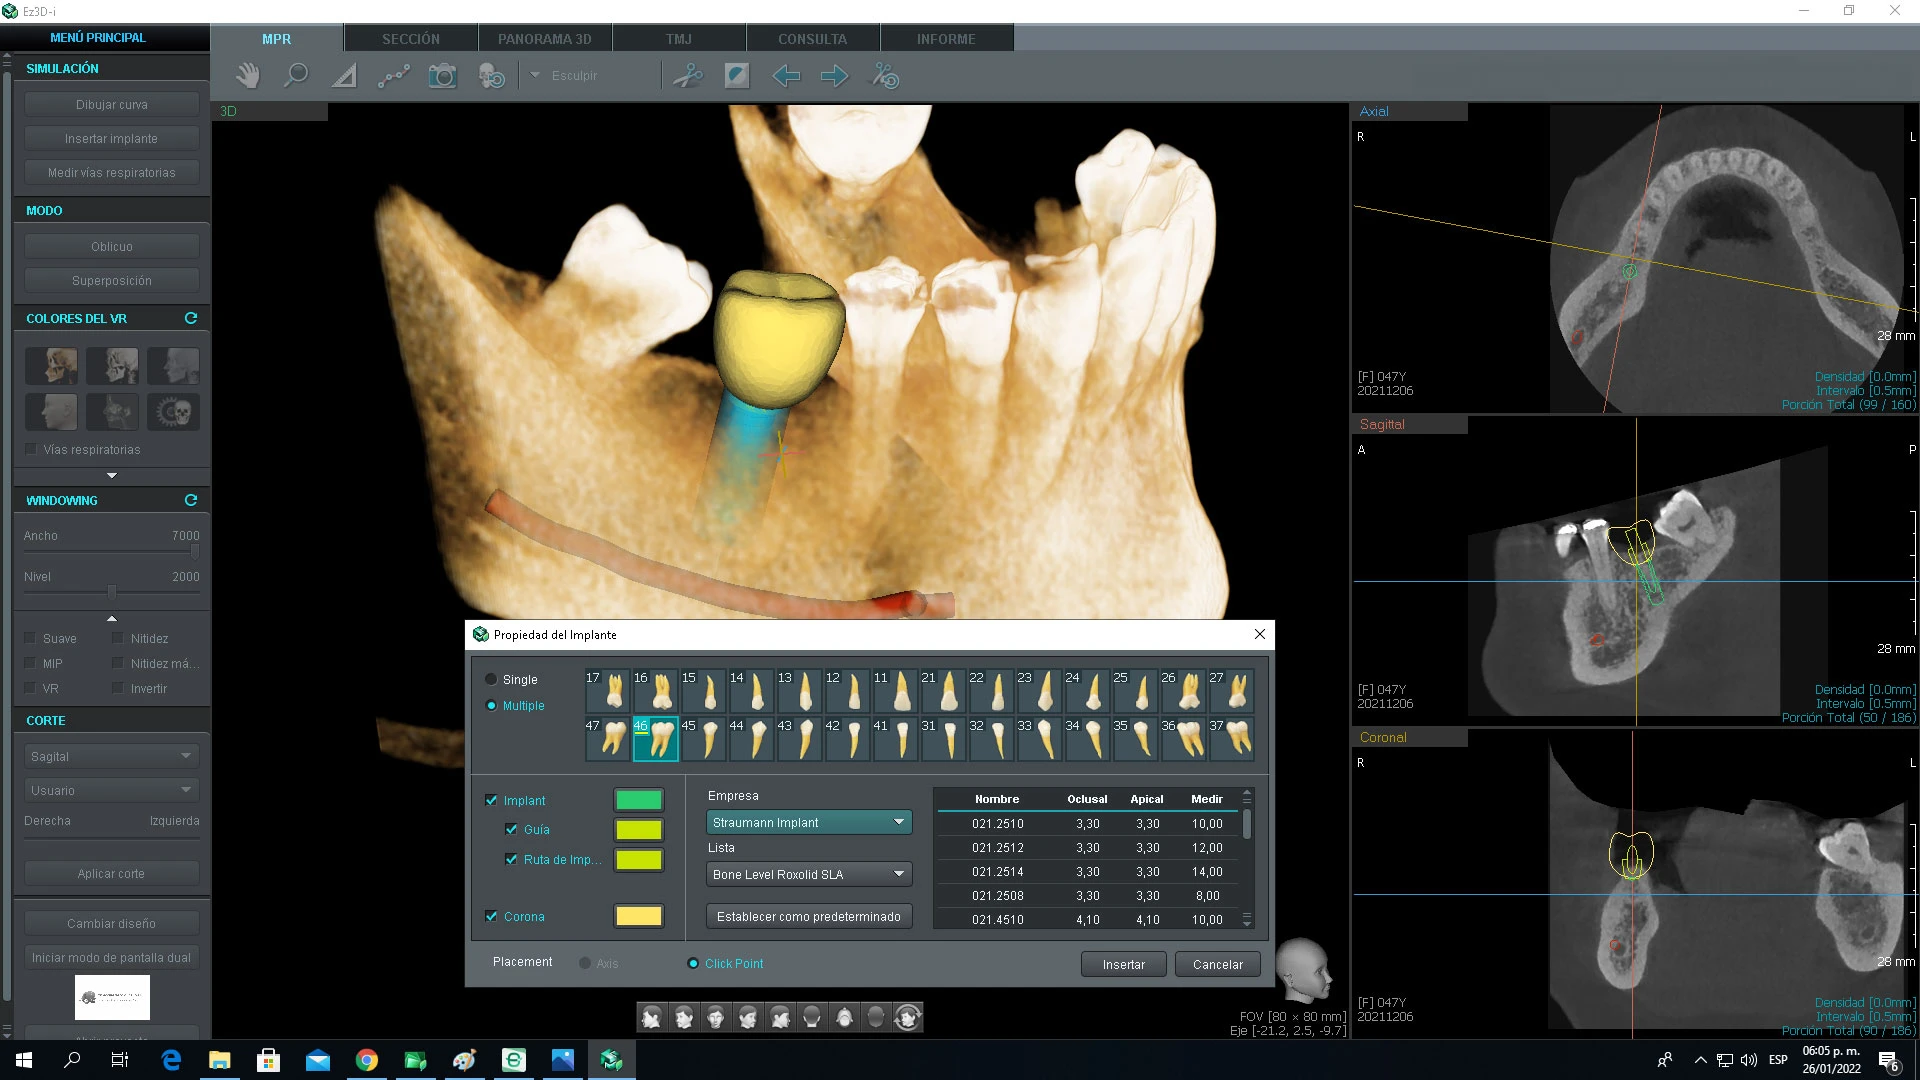Select tooth 36 in implant chart
This screenshot has height=1080, width=1920.
[x=1185, y=739]
